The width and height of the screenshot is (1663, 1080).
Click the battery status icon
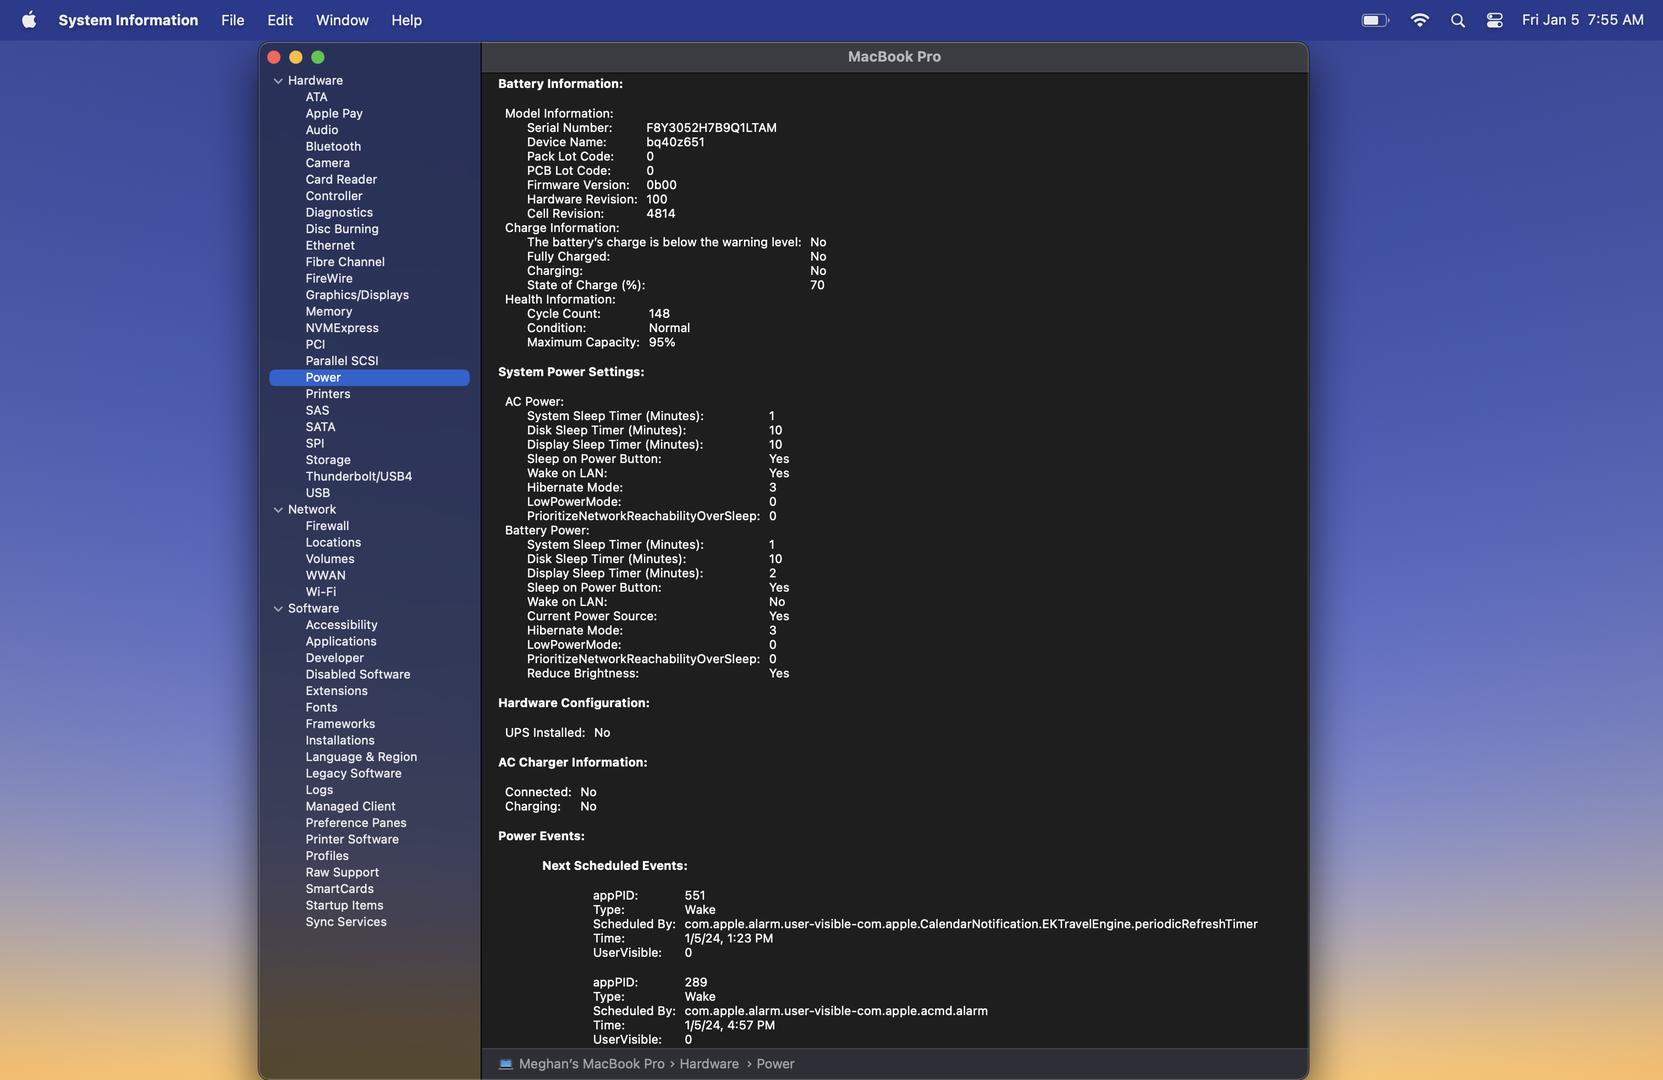[1375, 20]
